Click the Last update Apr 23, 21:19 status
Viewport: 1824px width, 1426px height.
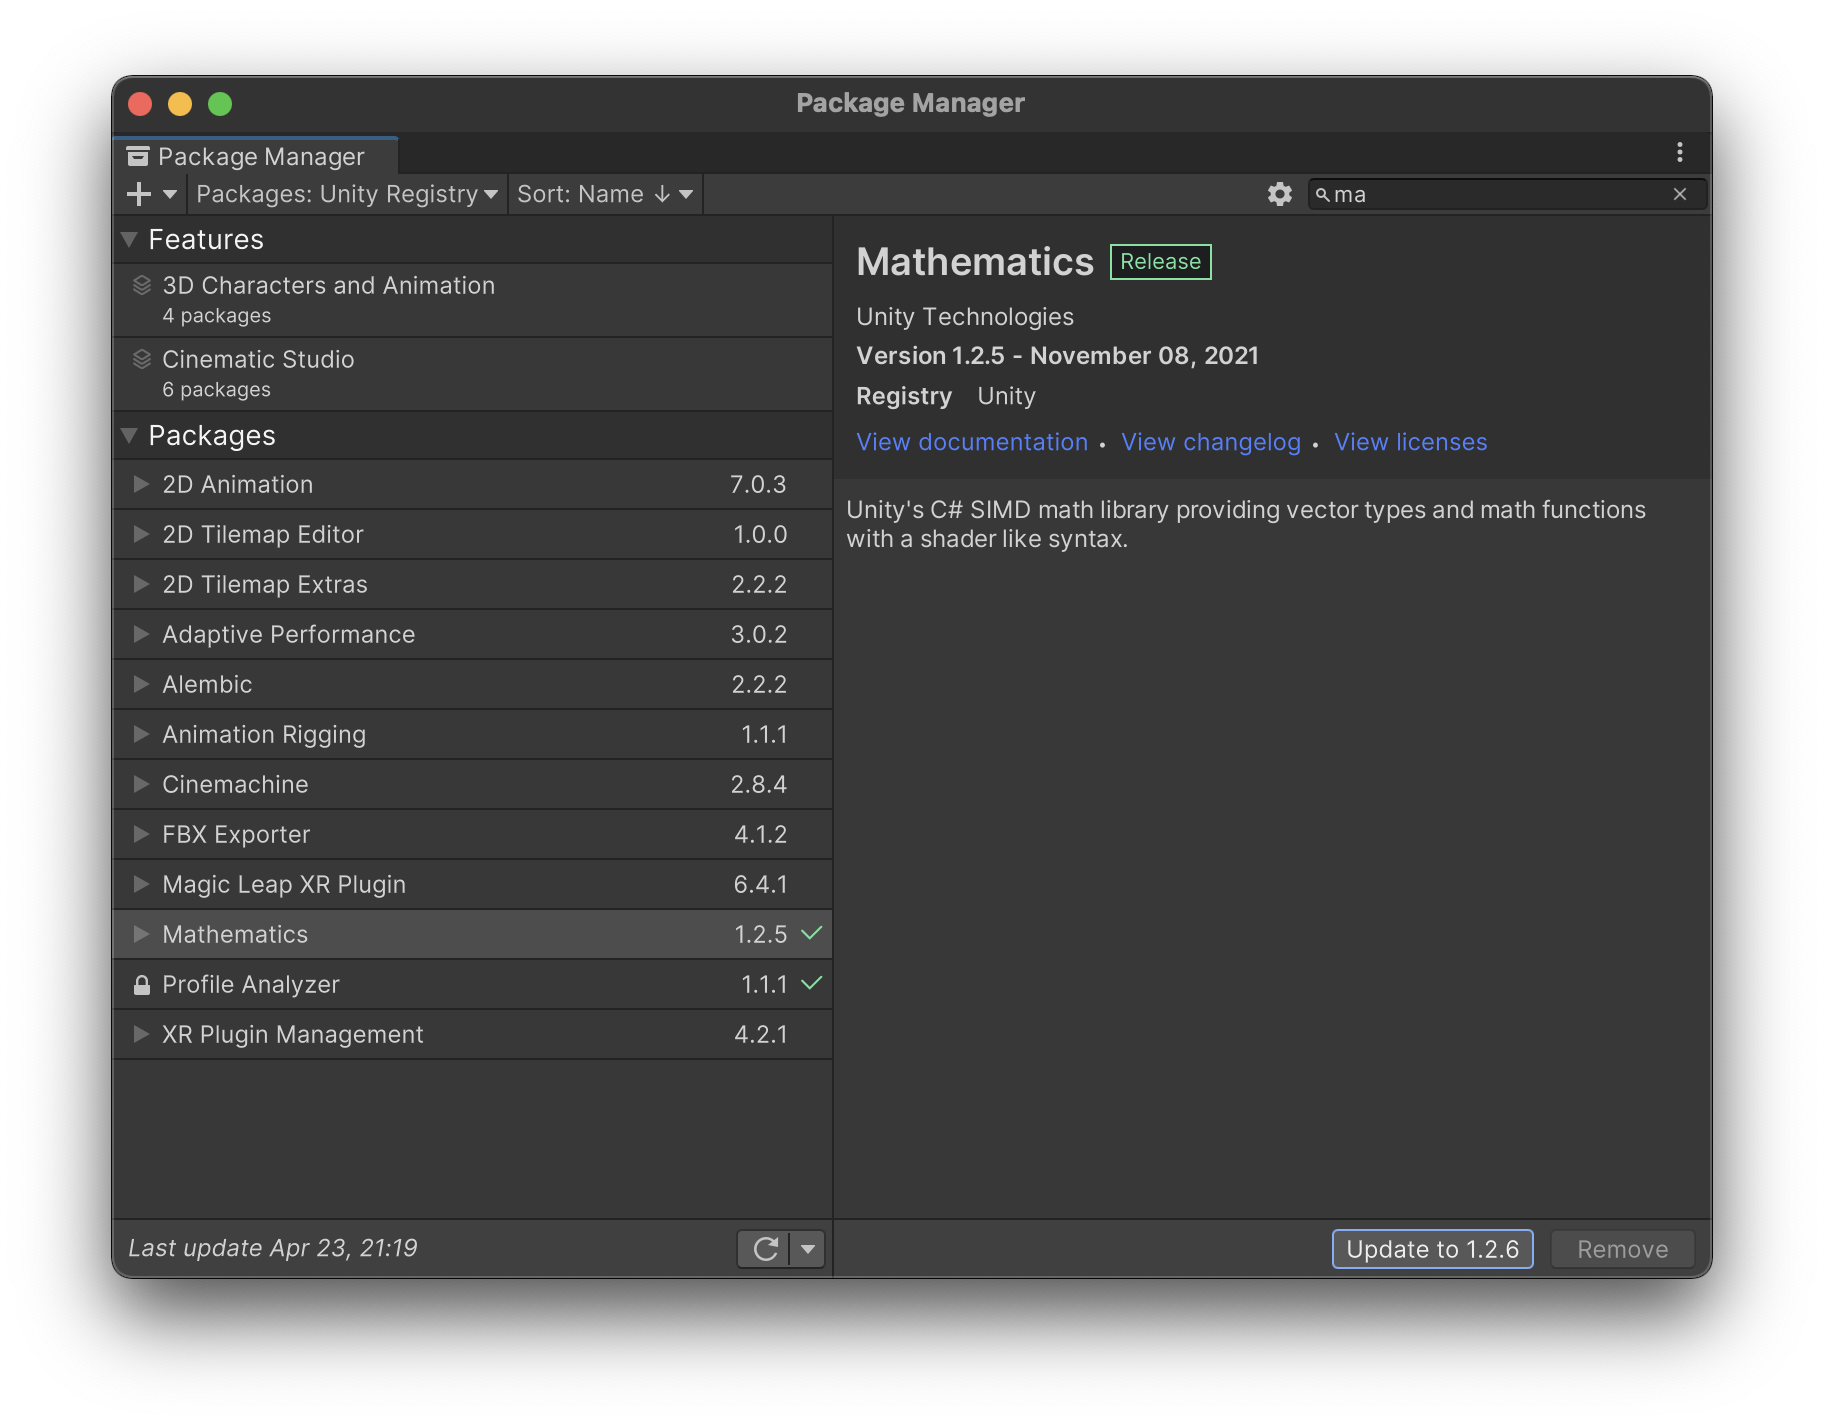[x=273, y=1248]
